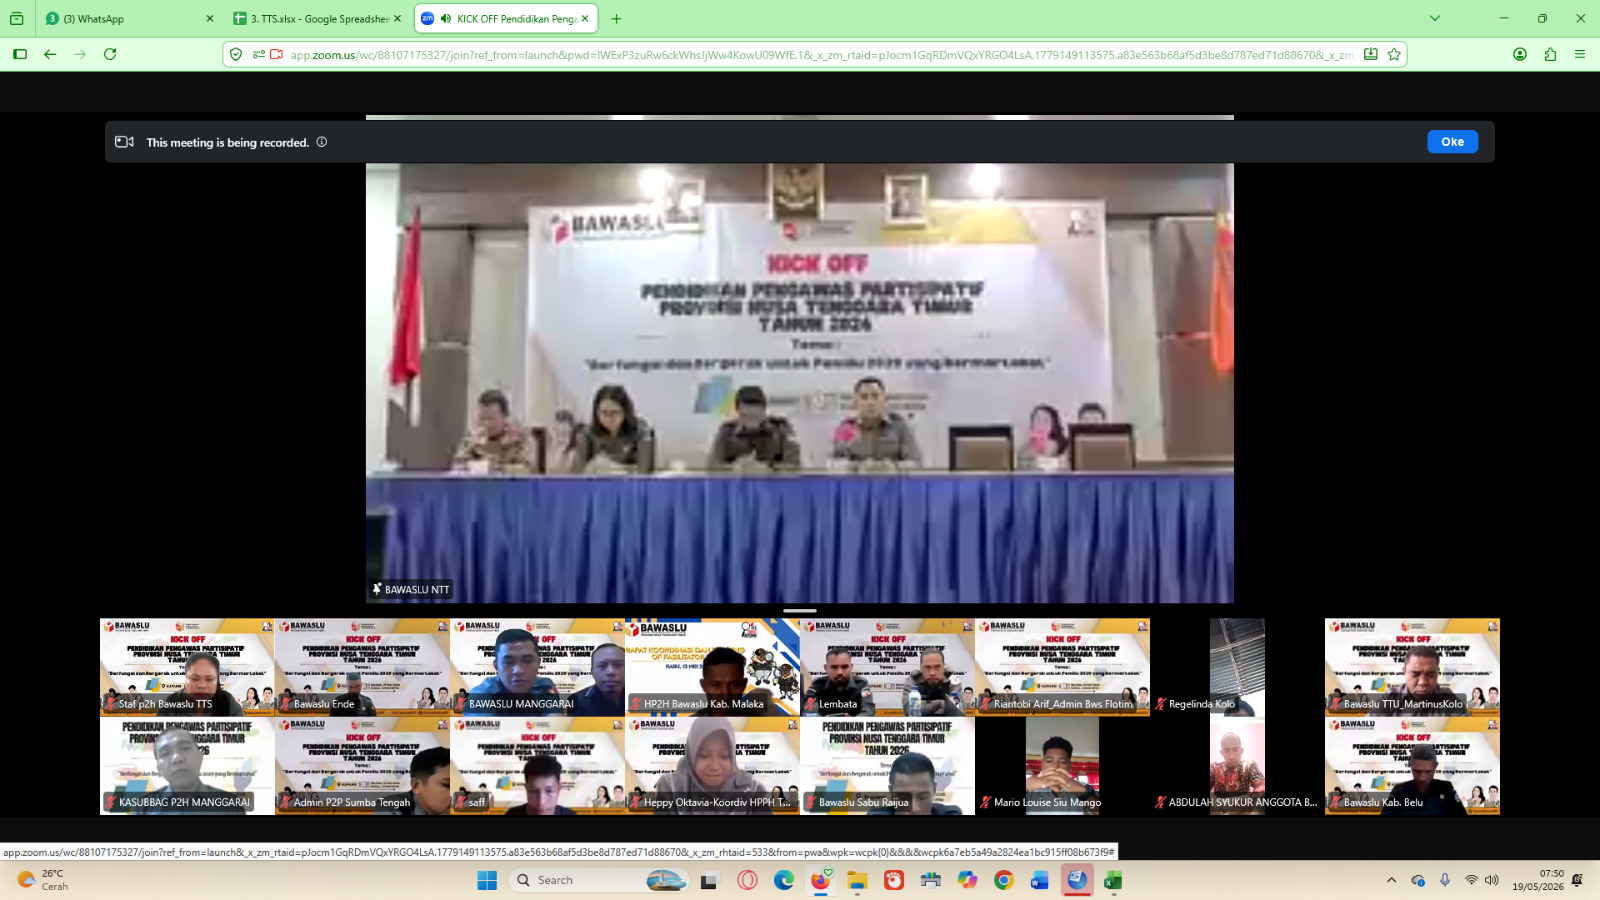Select the Bawaslu Ende participant thumbnail

pyautogui.click(x=362, y=666)
